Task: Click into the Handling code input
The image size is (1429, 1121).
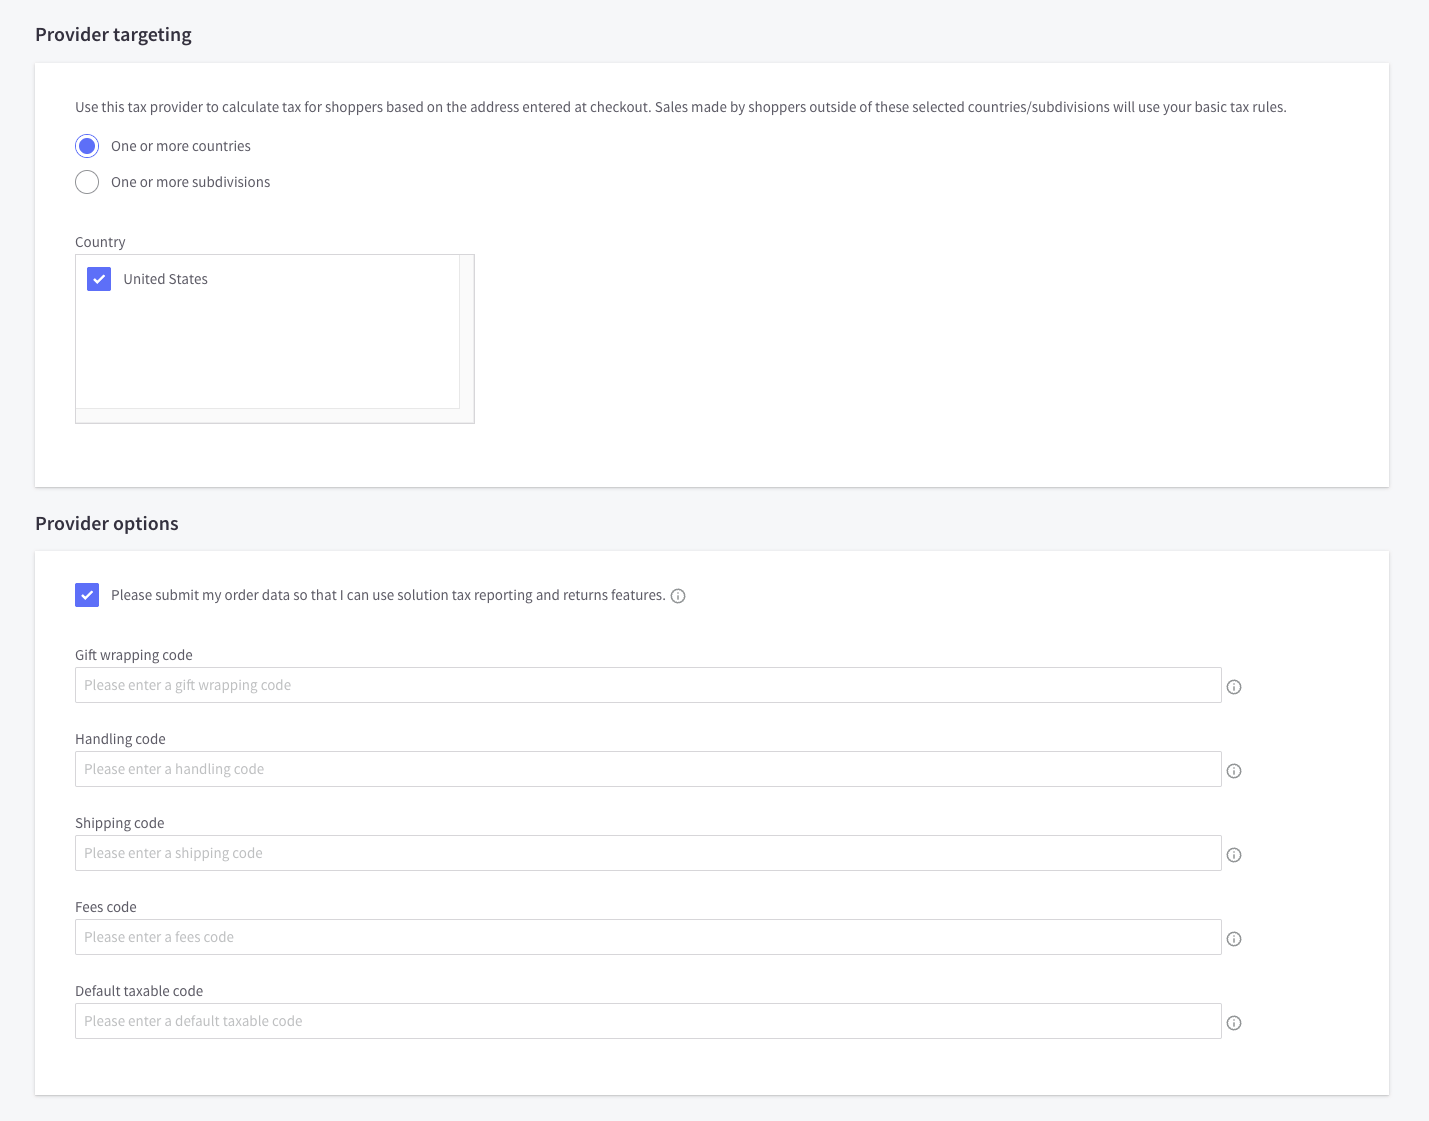Action: 648,769
